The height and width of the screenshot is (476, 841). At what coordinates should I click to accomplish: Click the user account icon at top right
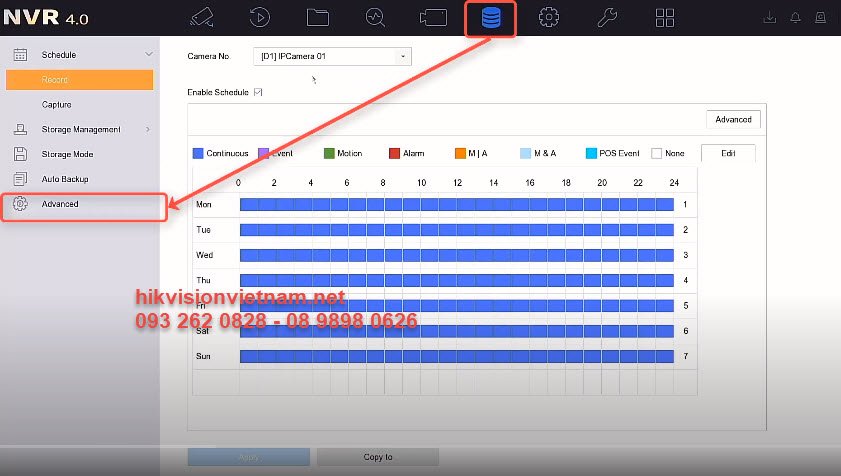click(x=820, y=18)
